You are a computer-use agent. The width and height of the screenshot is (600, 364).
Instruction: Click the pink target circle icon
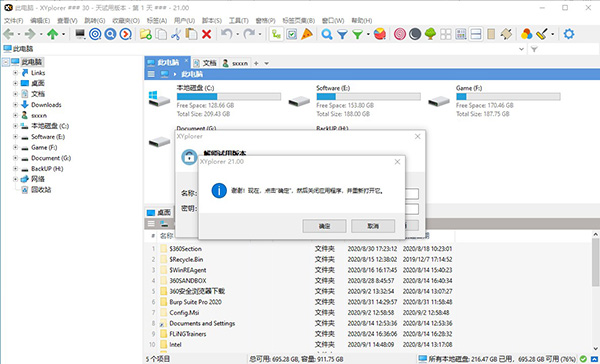pos(400,34)
